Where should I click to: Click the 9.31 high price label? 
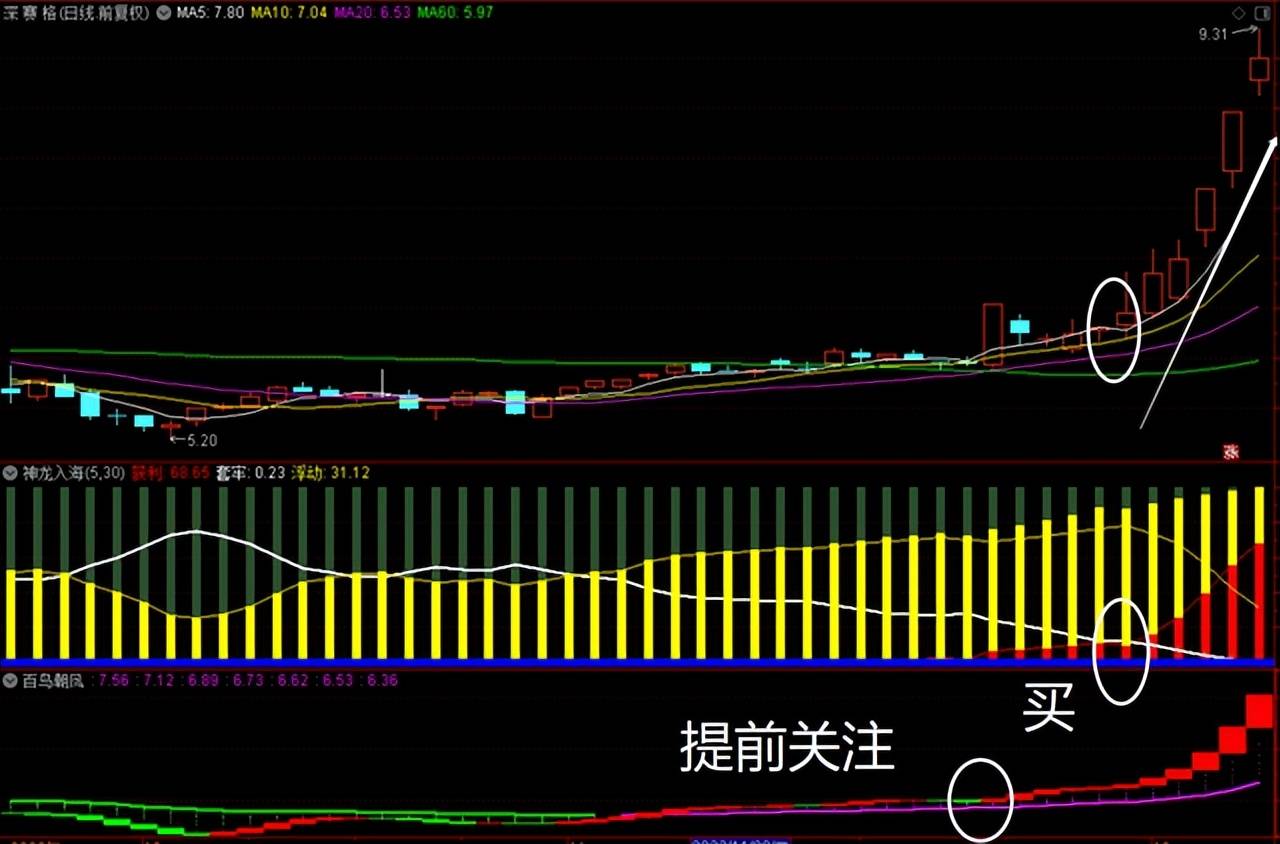click(x=1214, y=35)
